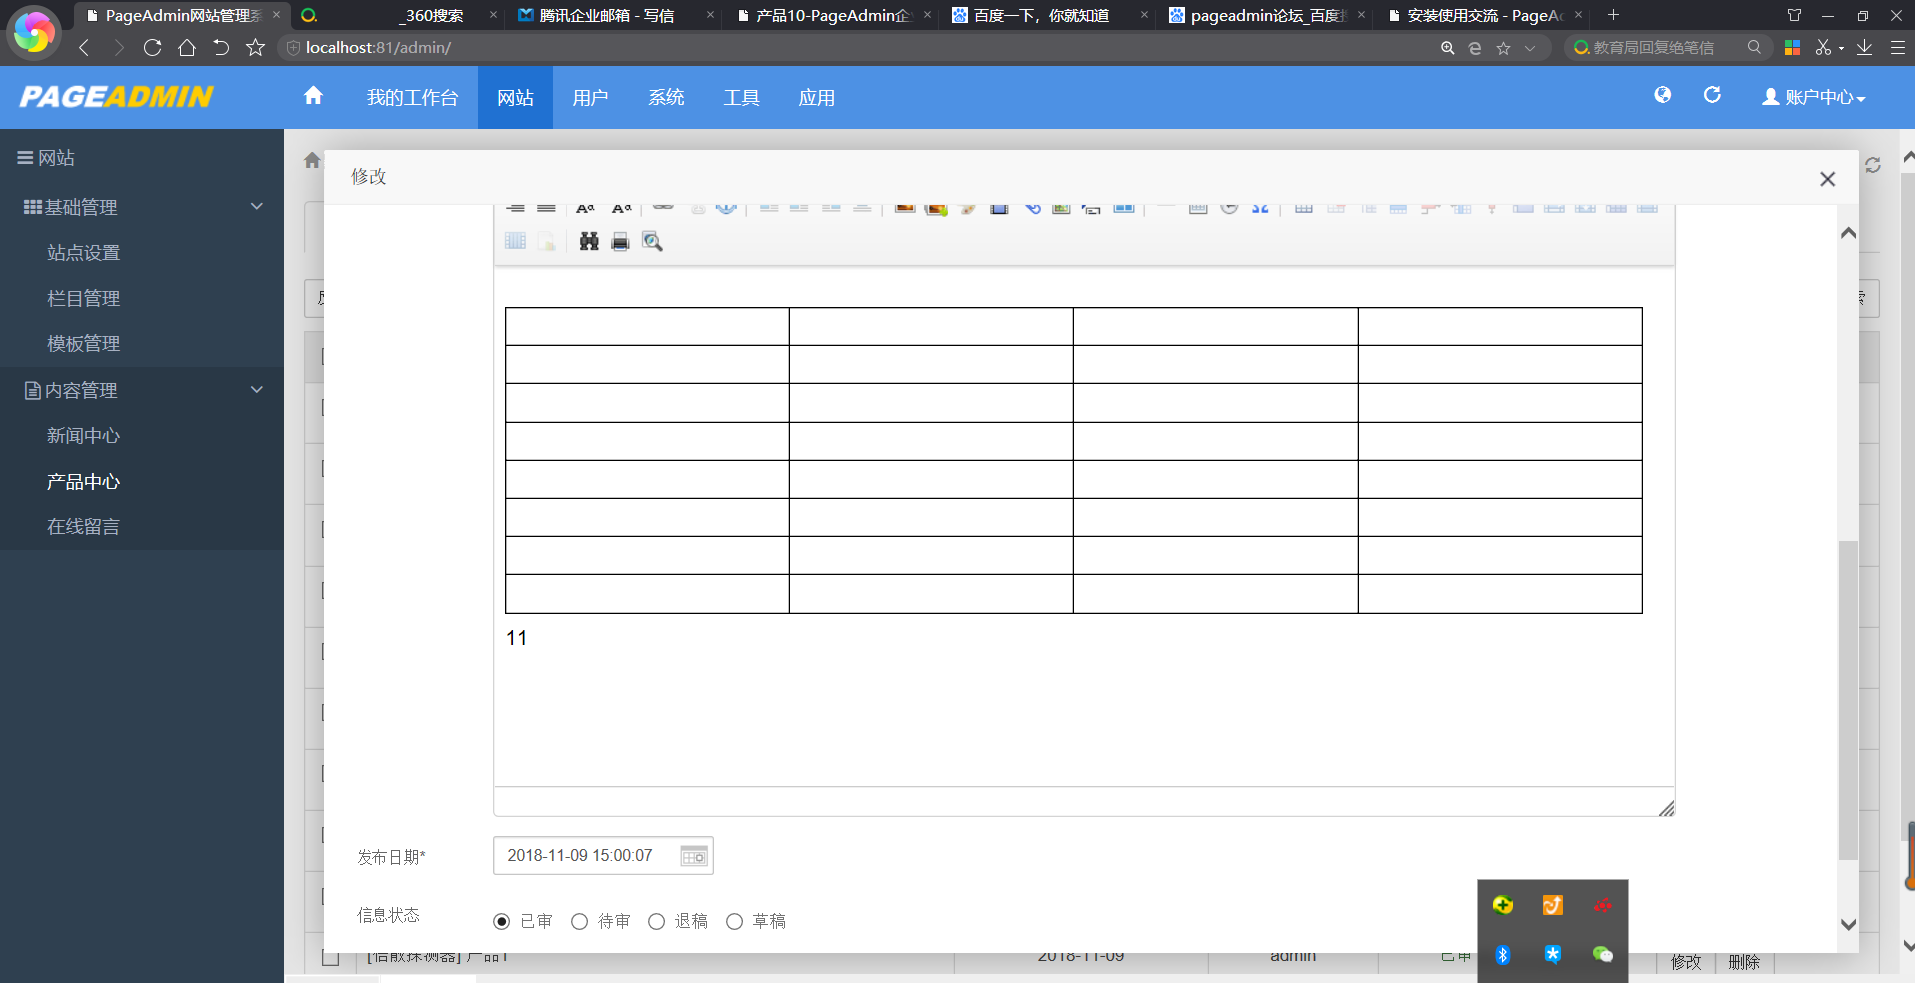Open 在线留言 in the sidebar

[x=83, y=526]
